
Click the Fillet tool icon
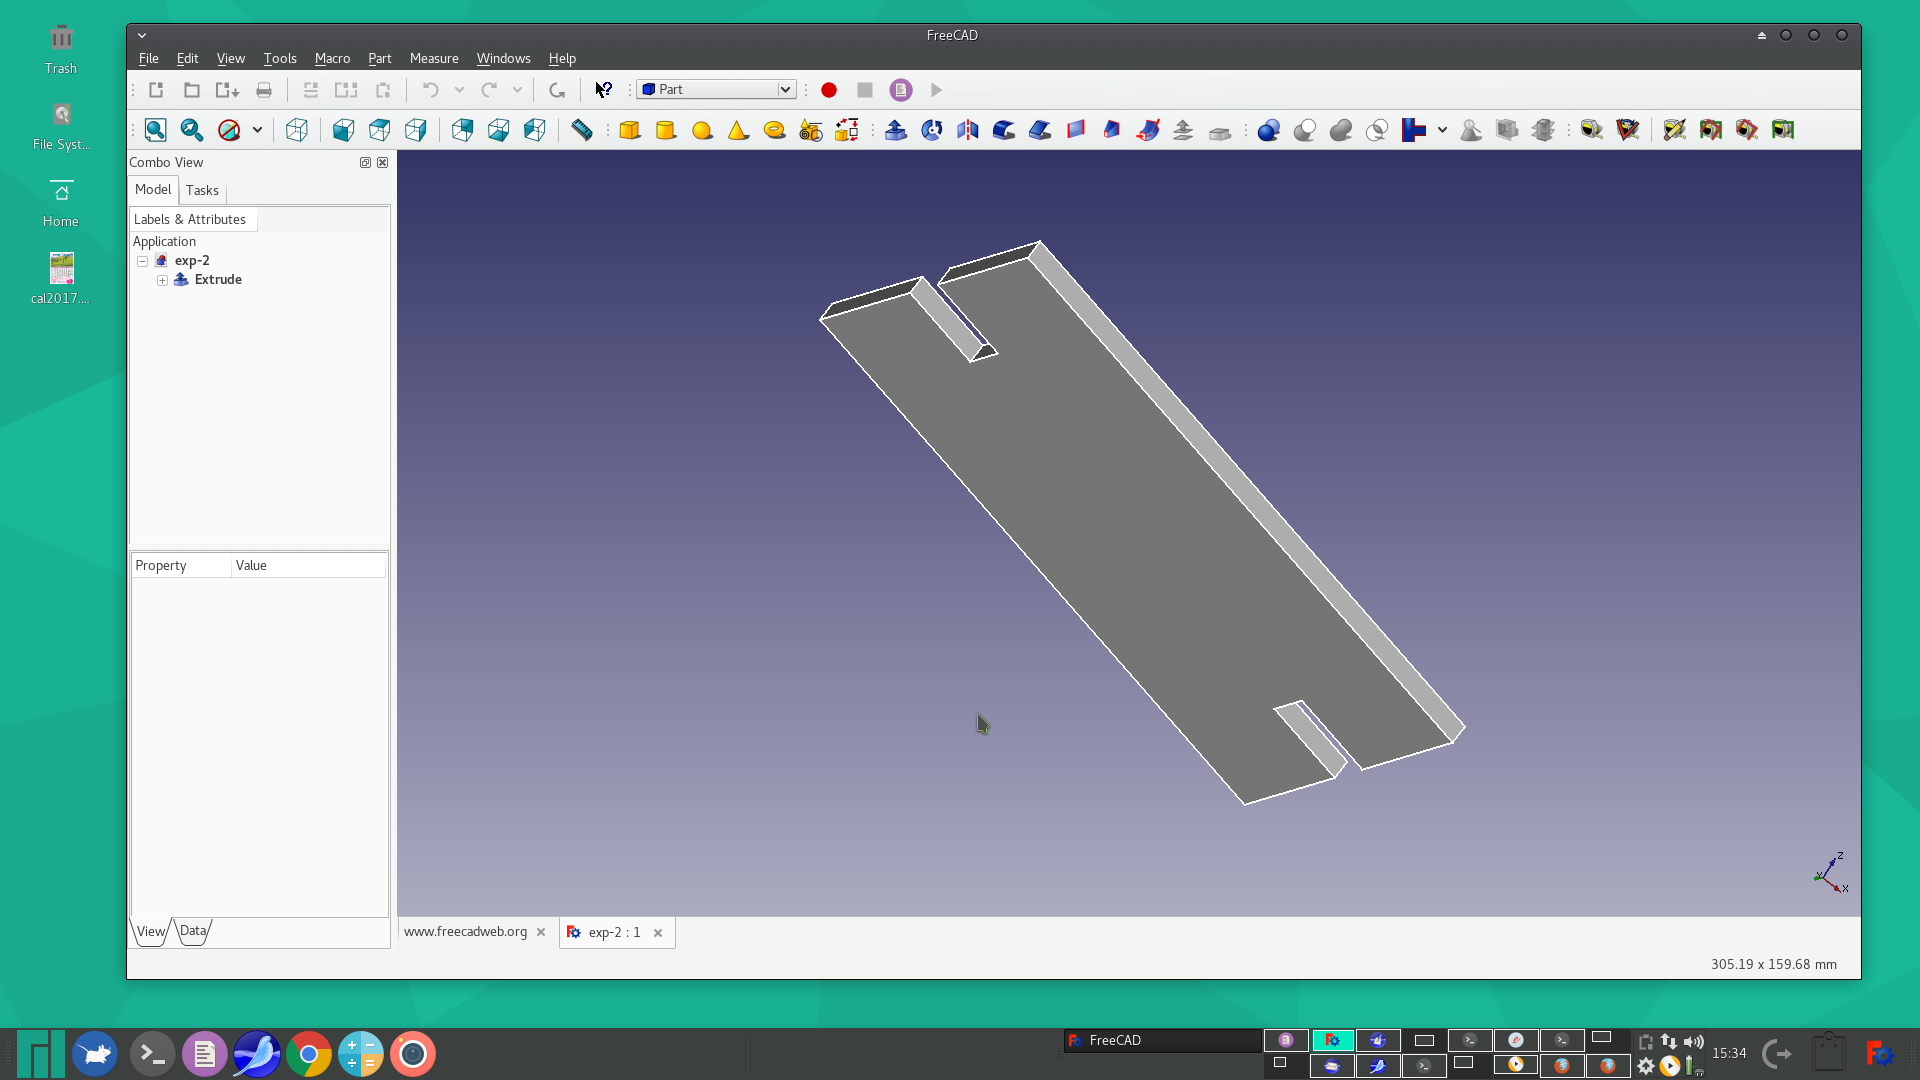click(x=1004, y=130)
